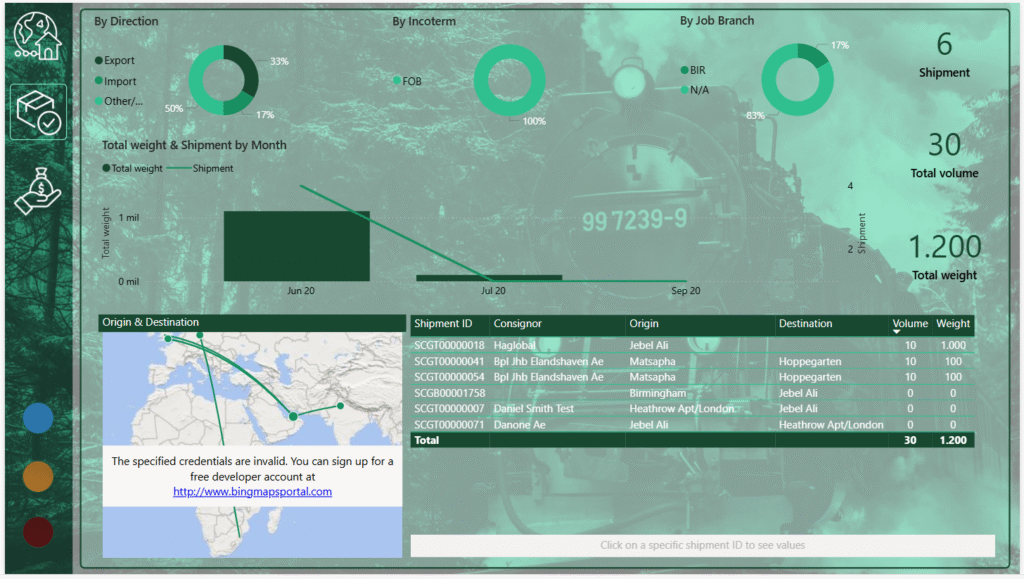Click the dark red circle button in sidebar
The width and height of the screenshot is (1024, 579).
[38, 532]
